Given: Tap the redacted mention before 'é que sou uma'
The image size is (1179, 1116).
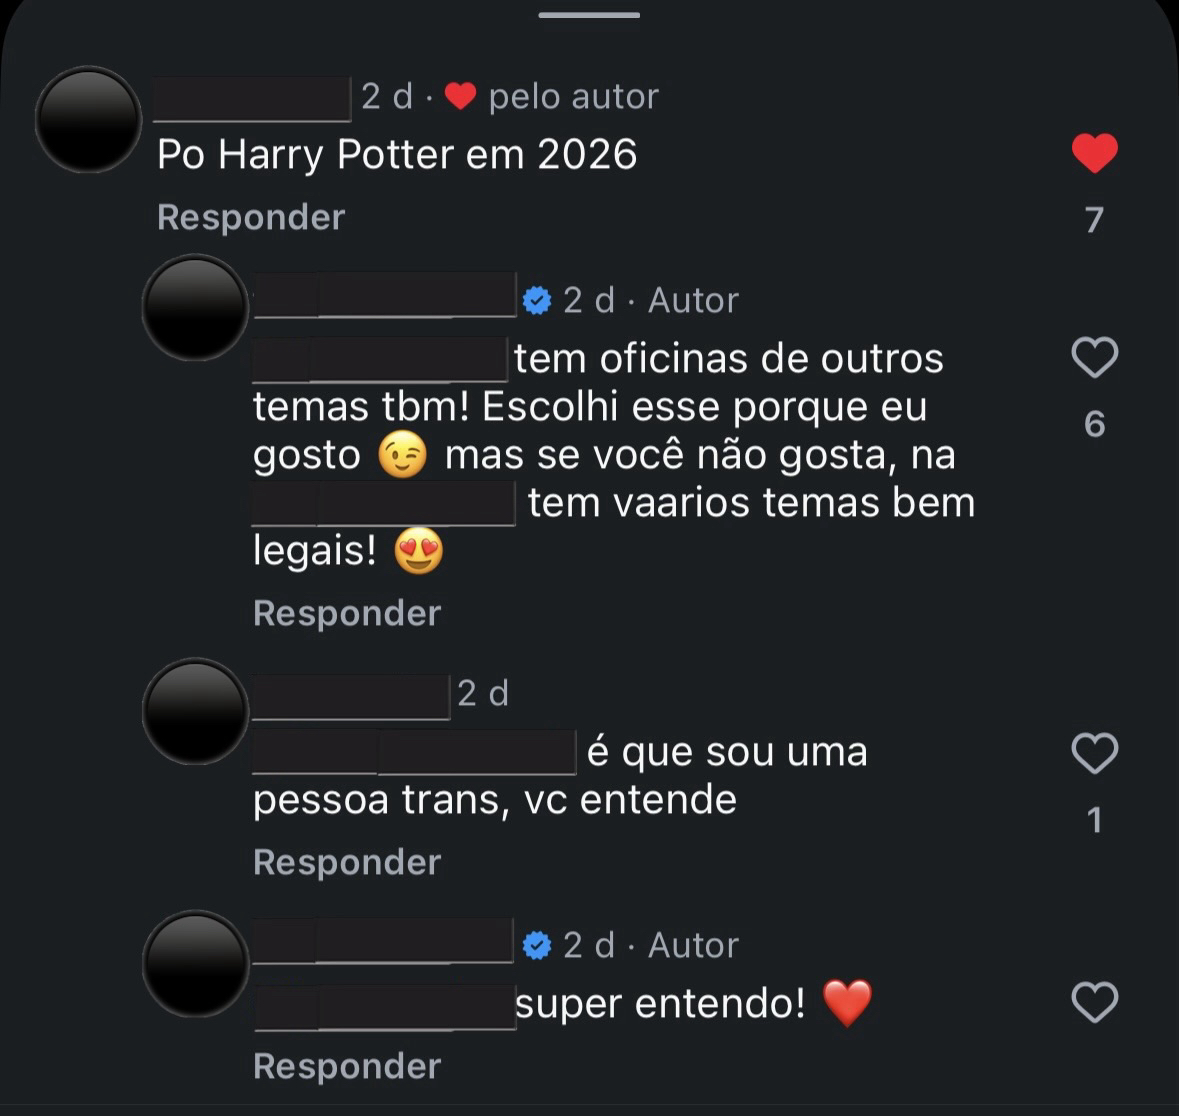Looking at the screenshot, I should [x=414, y=752].
